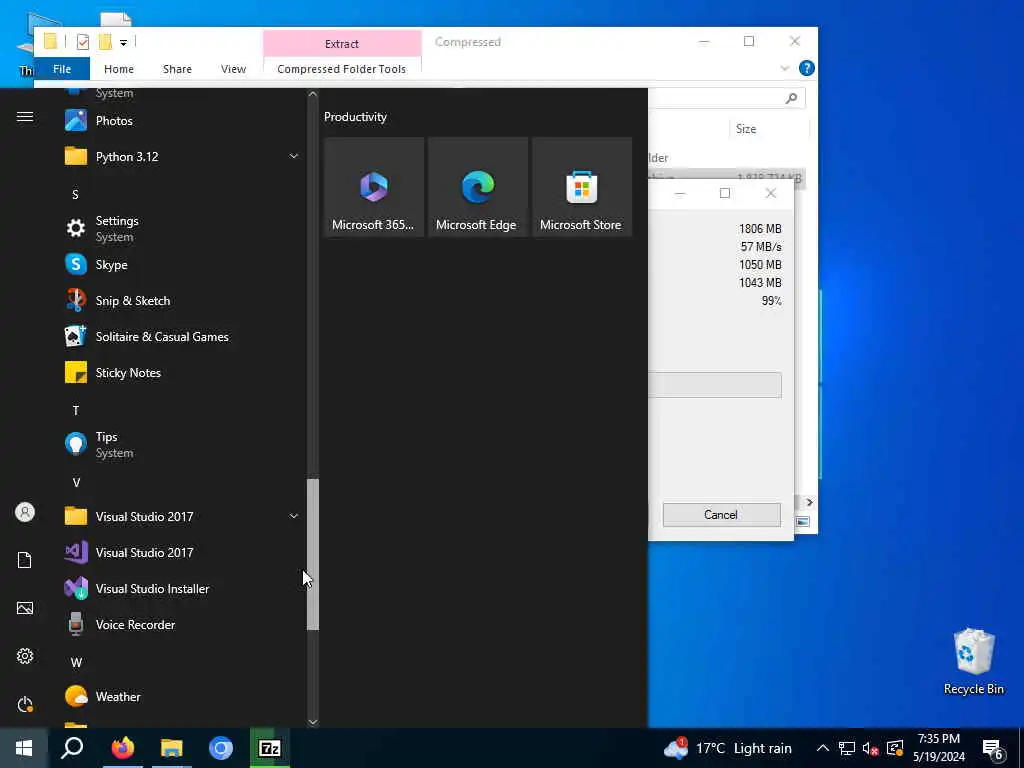Screen dimensions: 1024x768
Task: Click the Explorer search magnifier
Action: pyautogui.click(x=792, y=98)
